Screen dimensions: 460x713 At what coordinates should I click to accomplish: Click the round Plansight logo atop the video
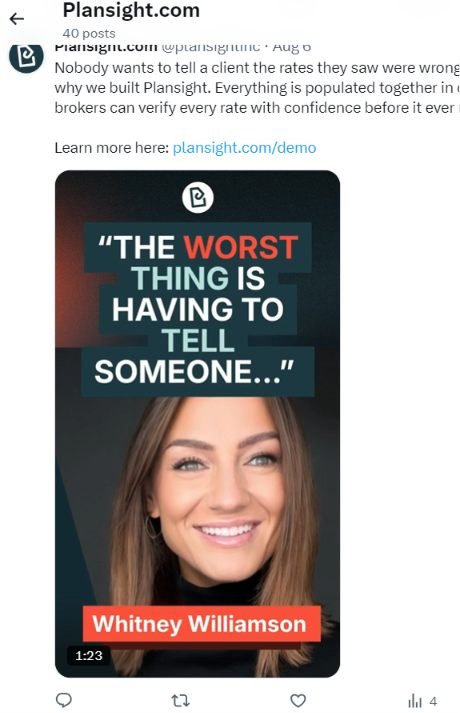pos(198,197)
